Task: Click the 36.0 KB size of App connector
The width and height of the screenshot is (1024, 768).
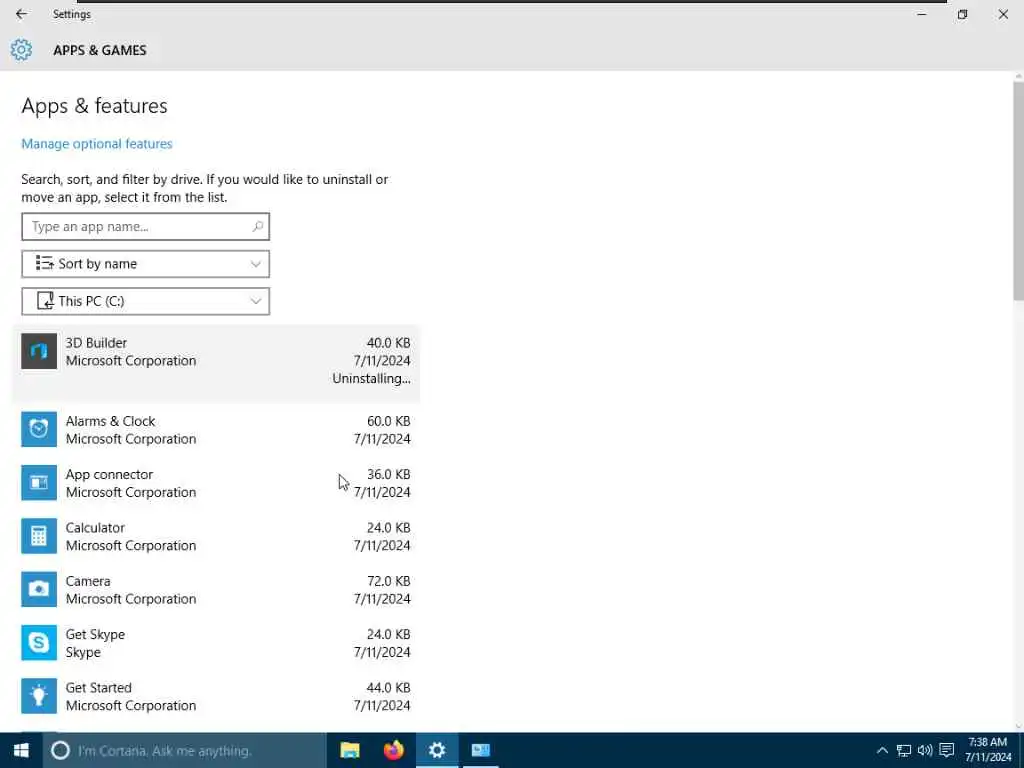Action: coord(388,475)
